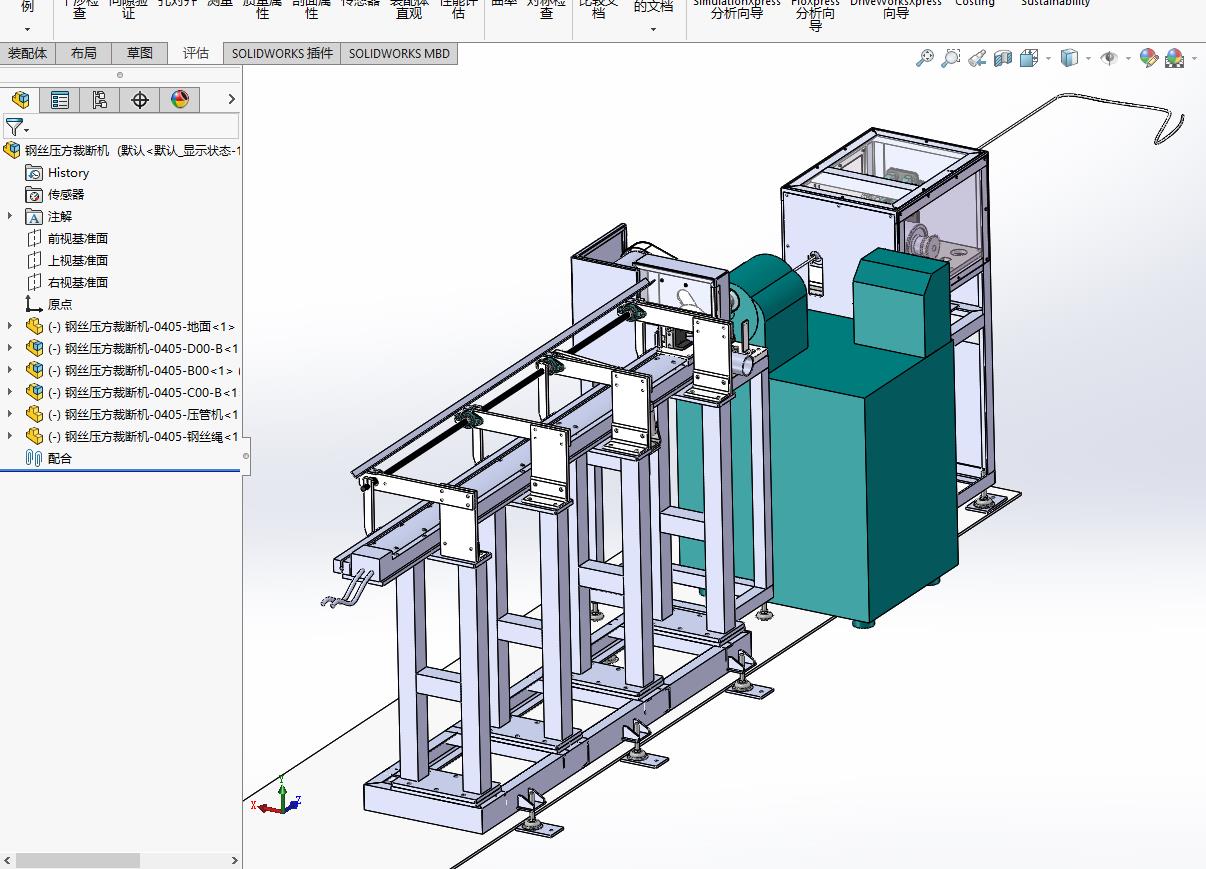This screenshot has width=1206, height=869.
Task: Select the 原点 origin icon
Action: pyautogui.click(x=34, y=304)
